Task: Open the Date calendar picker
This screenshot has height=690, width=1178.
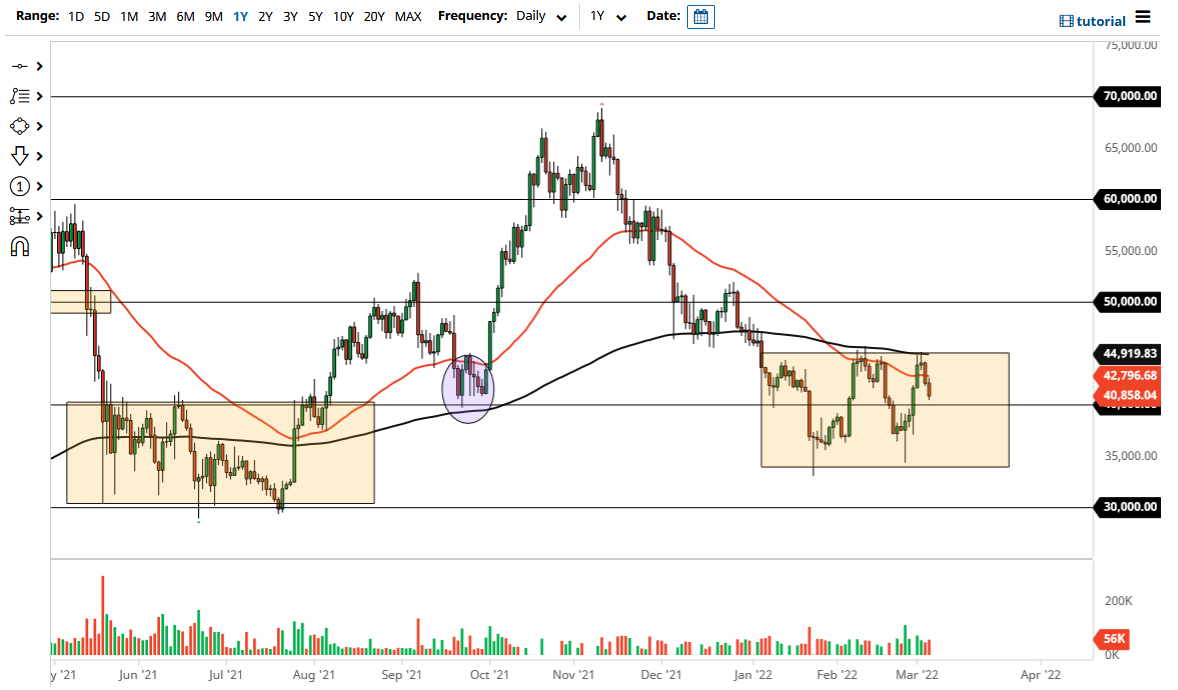Action: (x=700, y=16)
